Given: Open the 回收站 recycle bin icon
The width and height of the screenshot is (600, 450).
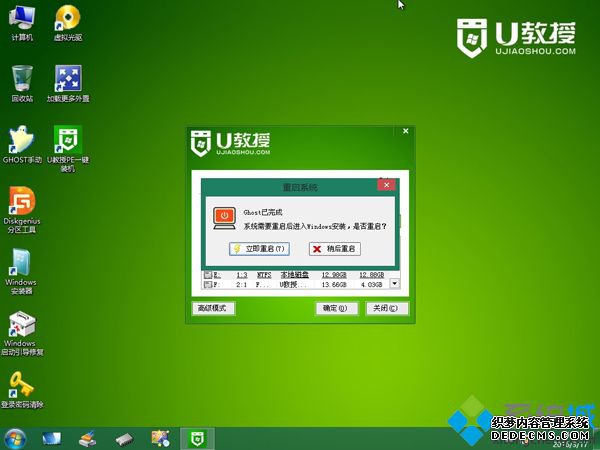Looking at the screenshot, I should click(x=22, y=84).
